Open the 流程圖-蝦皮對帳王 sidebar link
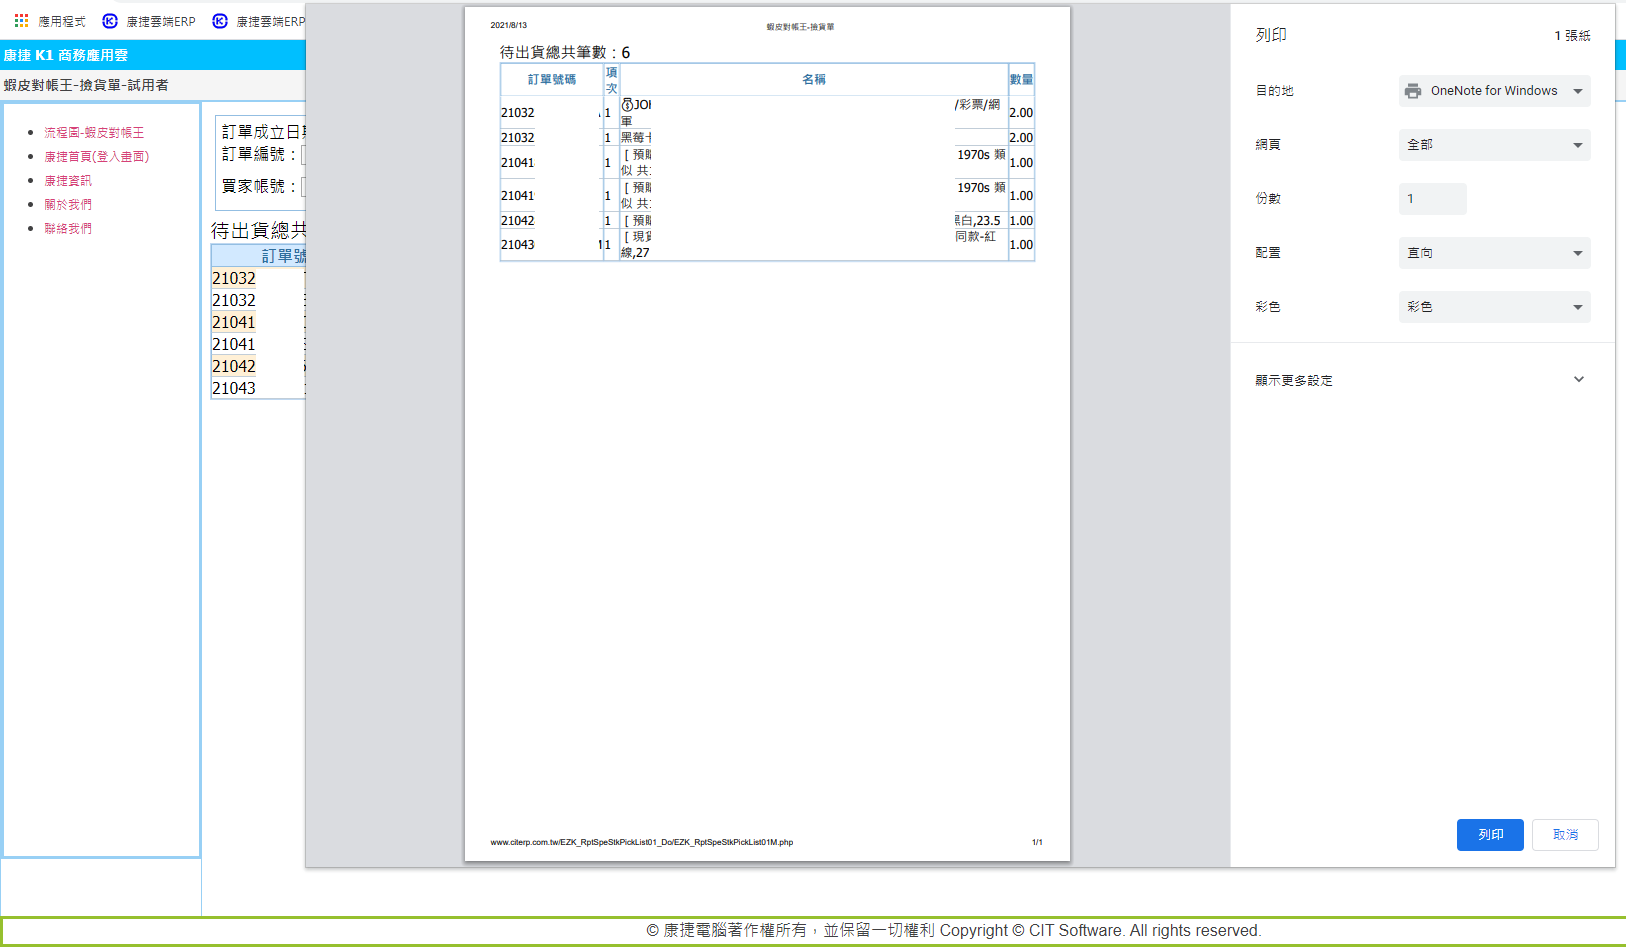This screenshot has height=947, width=1626. [94, 133]
